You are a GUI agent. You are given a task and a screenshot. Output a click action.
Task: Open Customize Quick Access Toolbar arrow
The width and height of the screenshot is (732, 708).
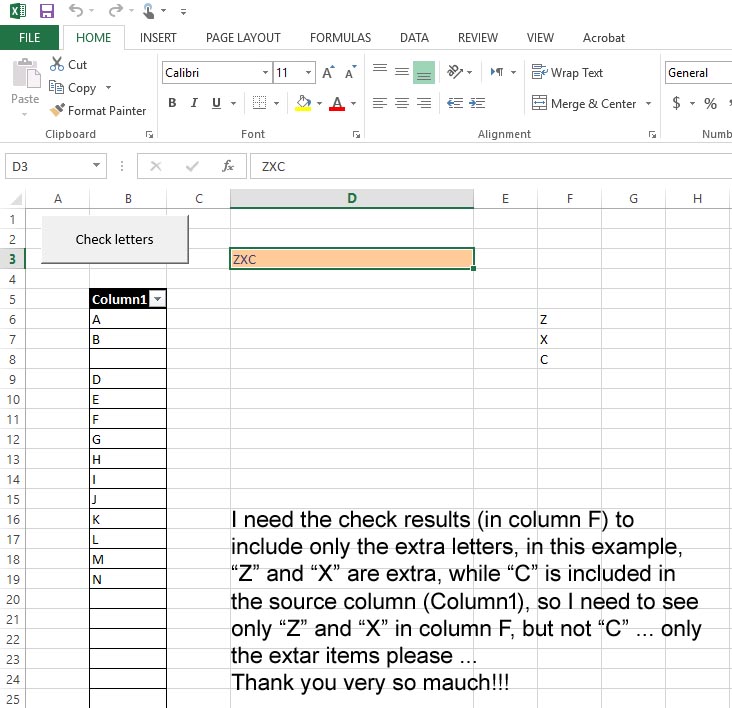(183, 12)
